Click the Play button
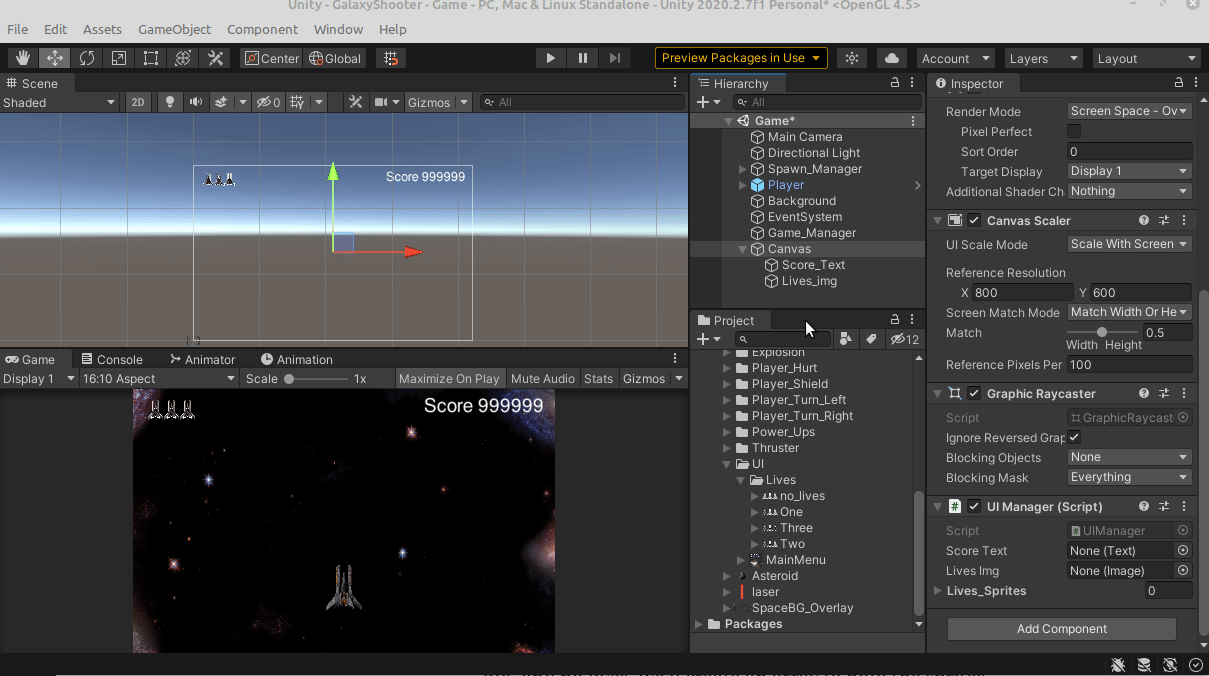The height and width of the screenshot is (676, 1209). pos(550,58)
